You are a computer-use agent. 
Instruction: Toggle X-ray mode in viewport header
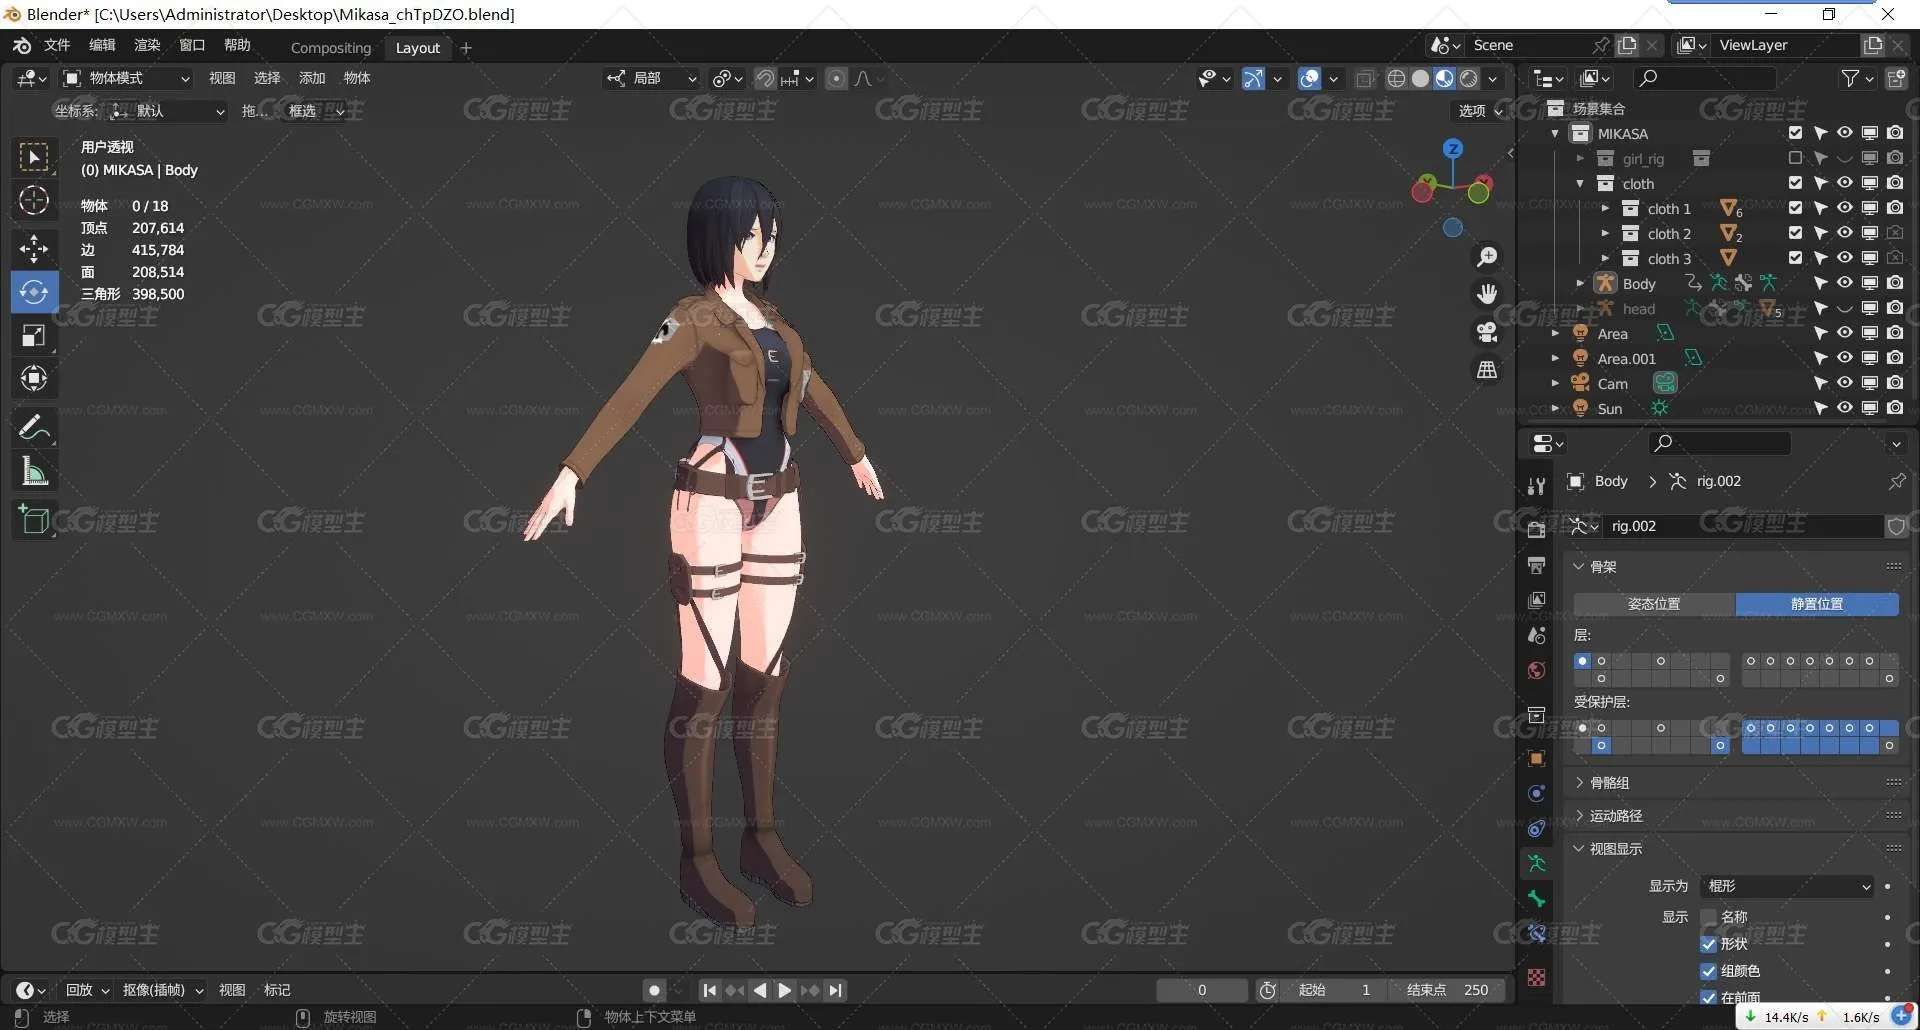1365,78
